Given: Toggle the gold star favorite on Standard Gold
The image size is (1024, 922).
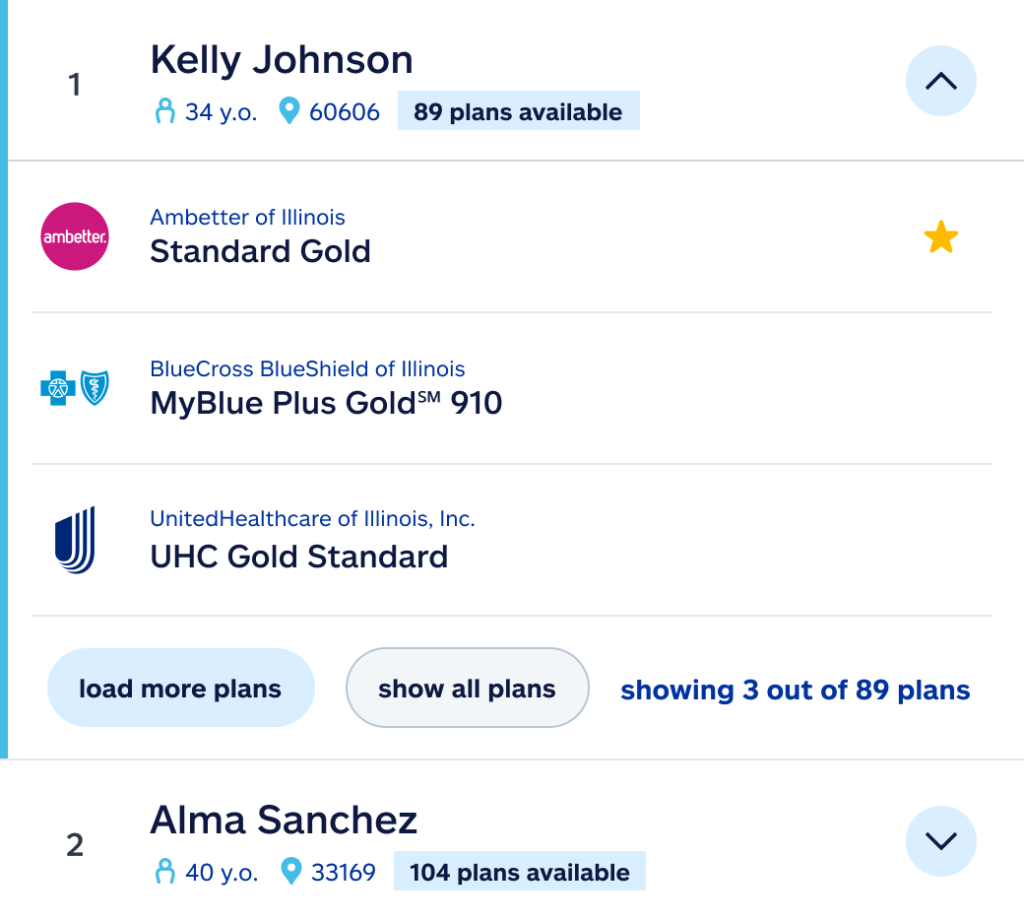Looking at the screenshot, I should [940, 238].
